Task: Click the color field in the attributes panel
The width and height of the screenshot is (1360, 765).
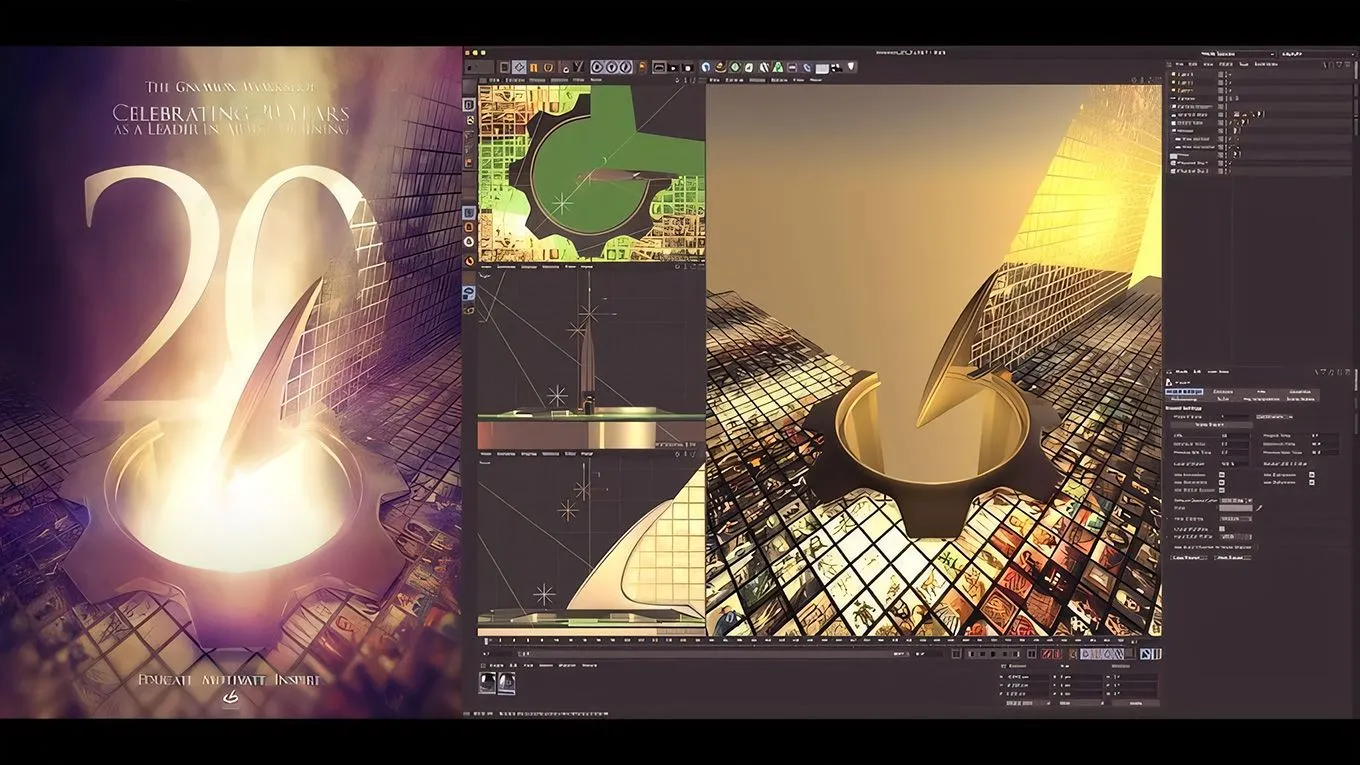Action: [1236, 508]
